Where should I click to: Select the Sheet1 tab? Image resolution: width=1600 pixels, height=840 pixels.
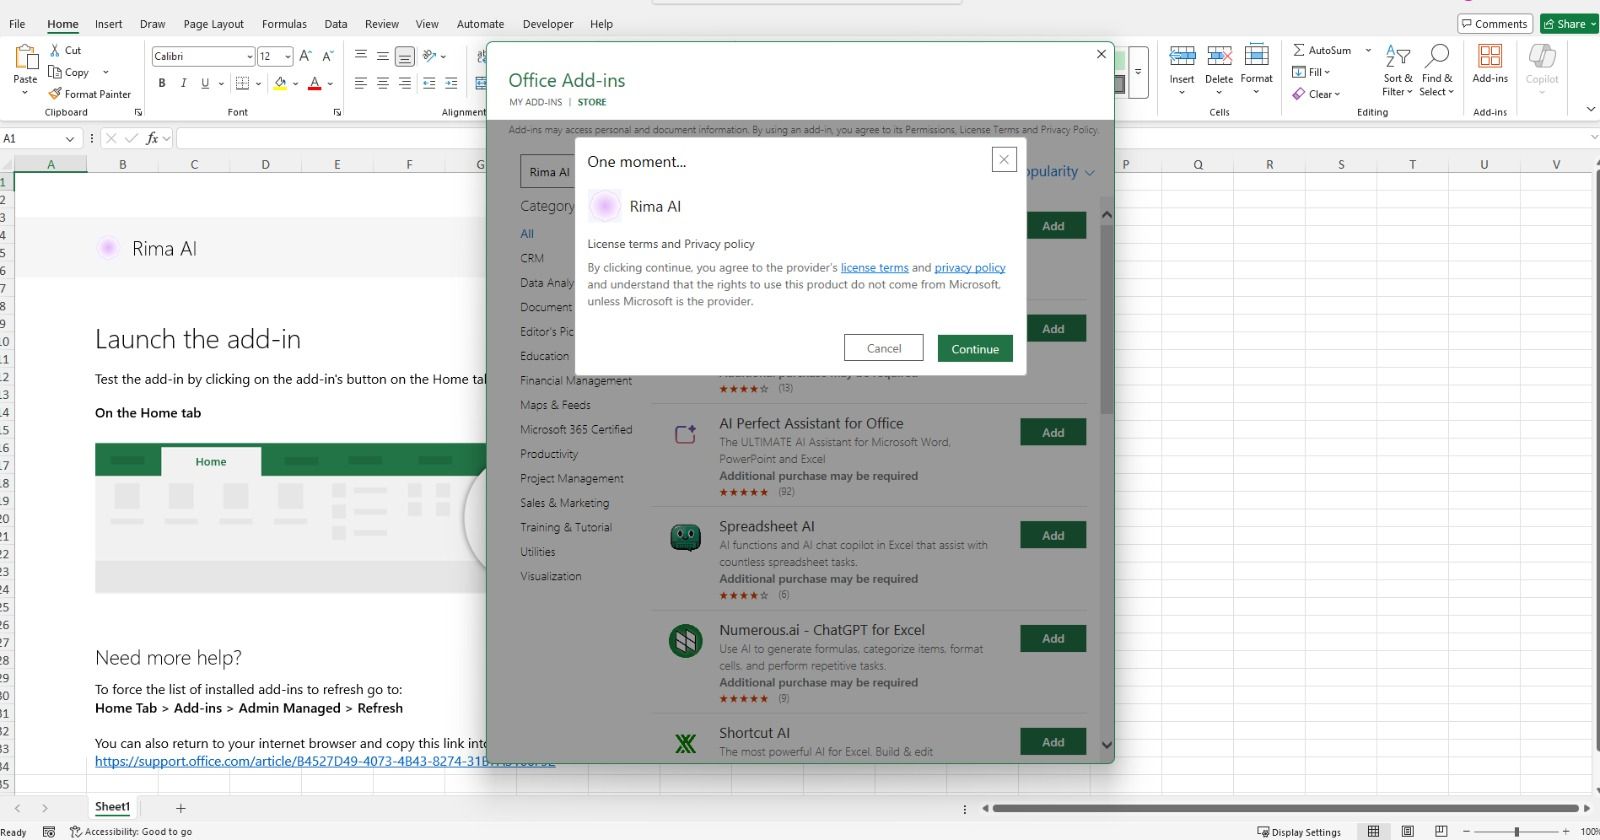coord(112,807)
